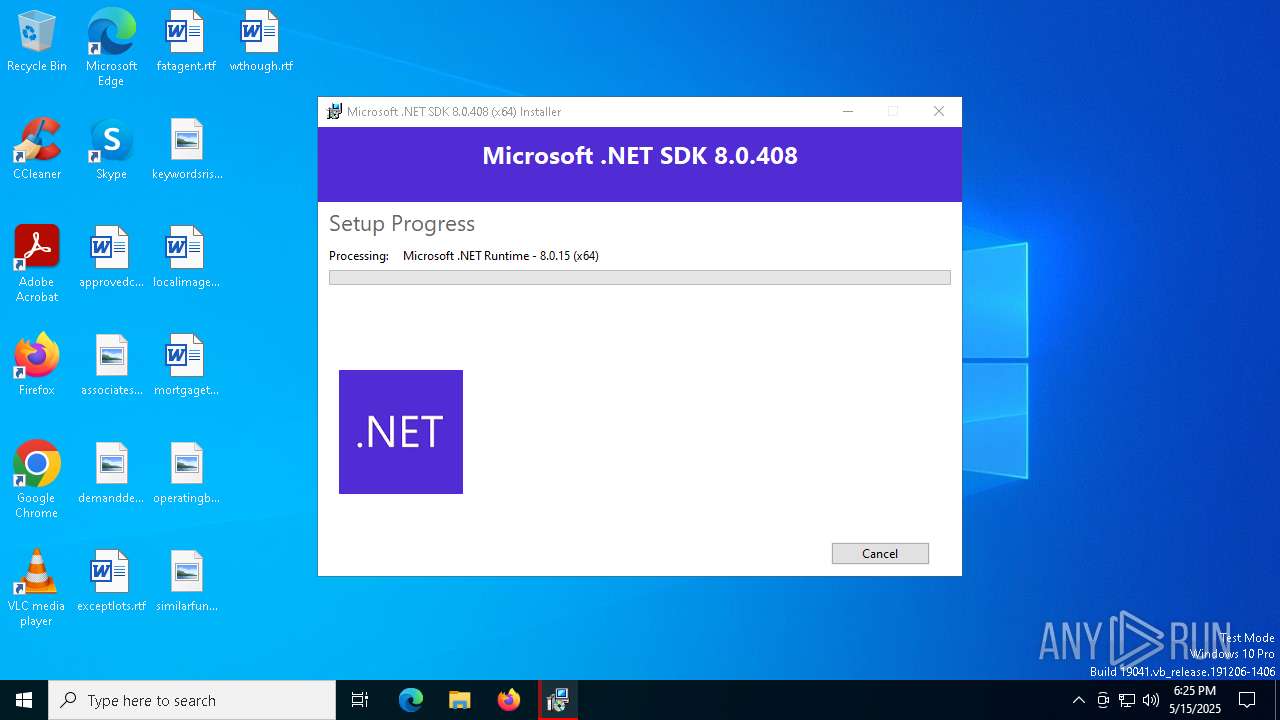Select the VLC media player shortcut

tap(37, 588)
